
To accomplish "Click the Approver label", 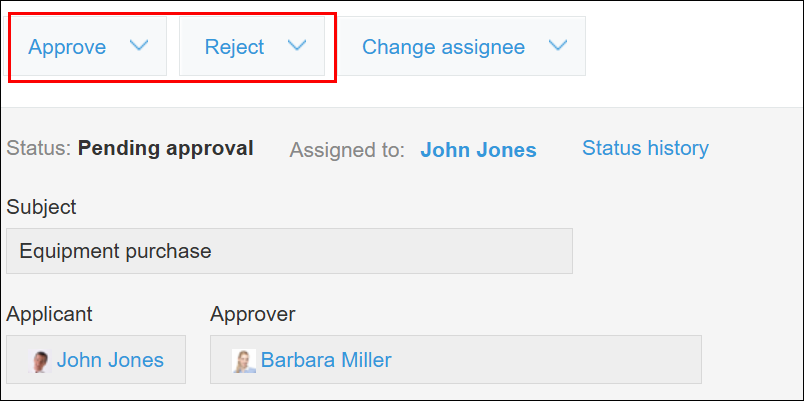I will click(252, 314).
